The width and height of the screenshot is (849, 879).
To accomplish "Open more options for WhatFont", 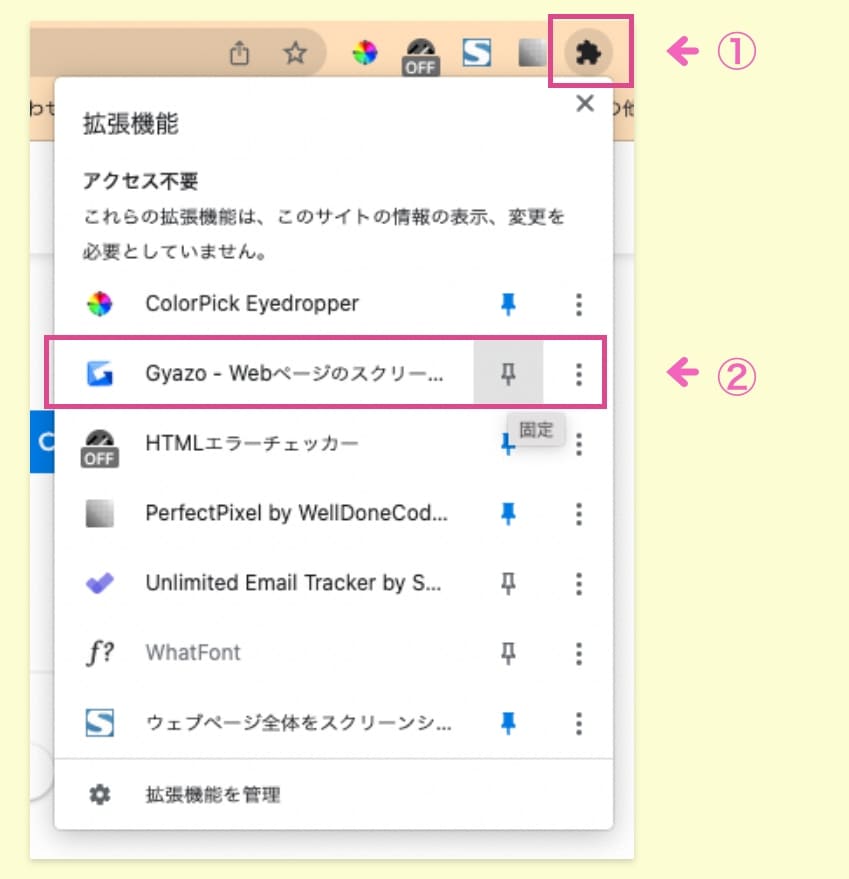I will click(x=579, y=653).
